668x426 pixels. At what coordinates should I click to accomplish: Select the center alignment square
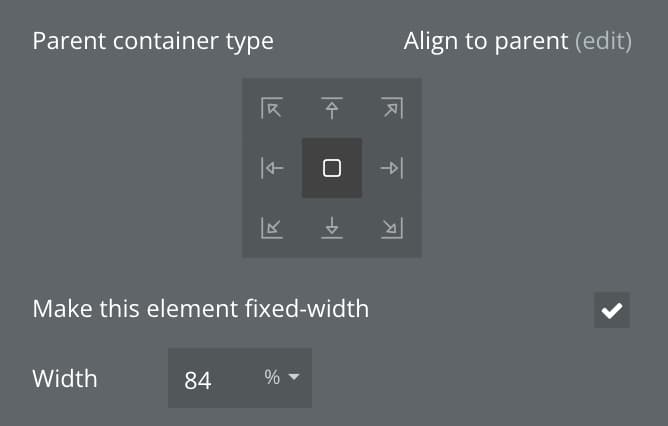pos(332,168)
